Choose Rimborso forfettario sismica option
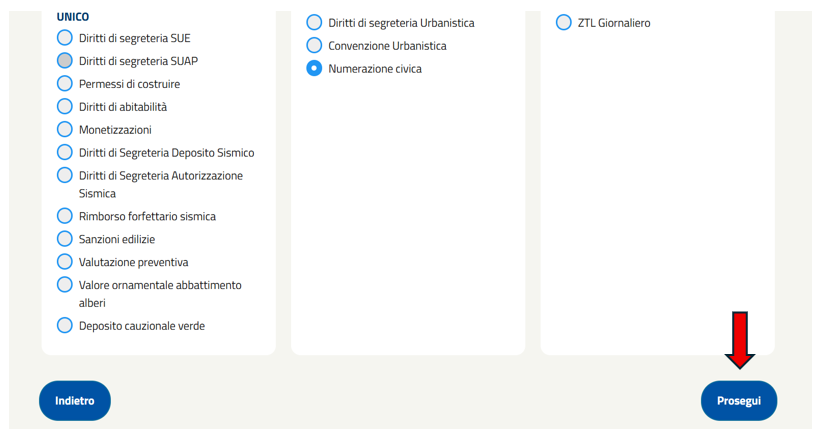 (x=65, y=216)
